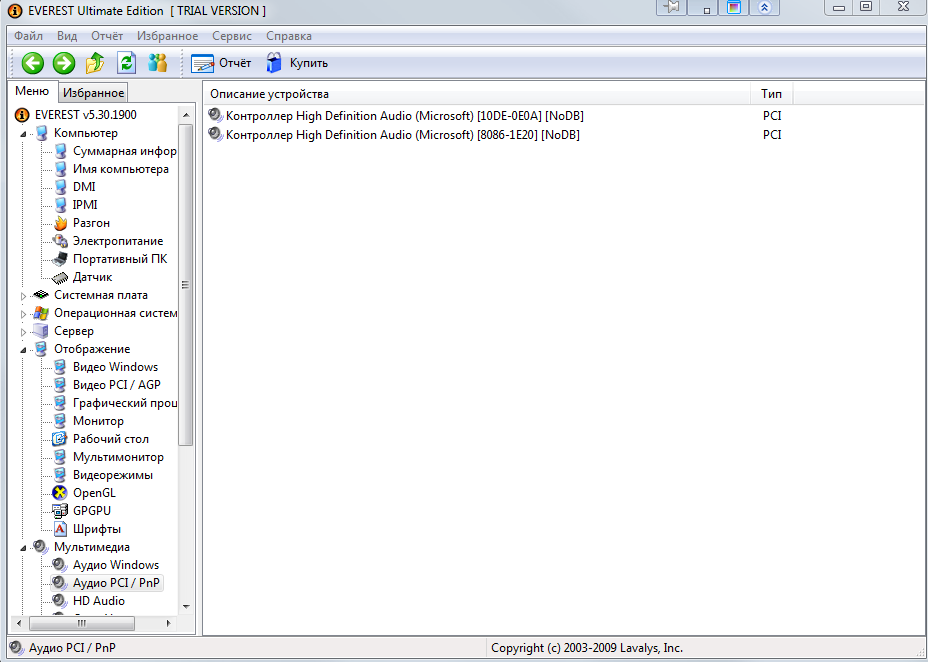Screen dimensions: 928x662
Task: Click the Рабочий стол icon
Action: (60, 439)
